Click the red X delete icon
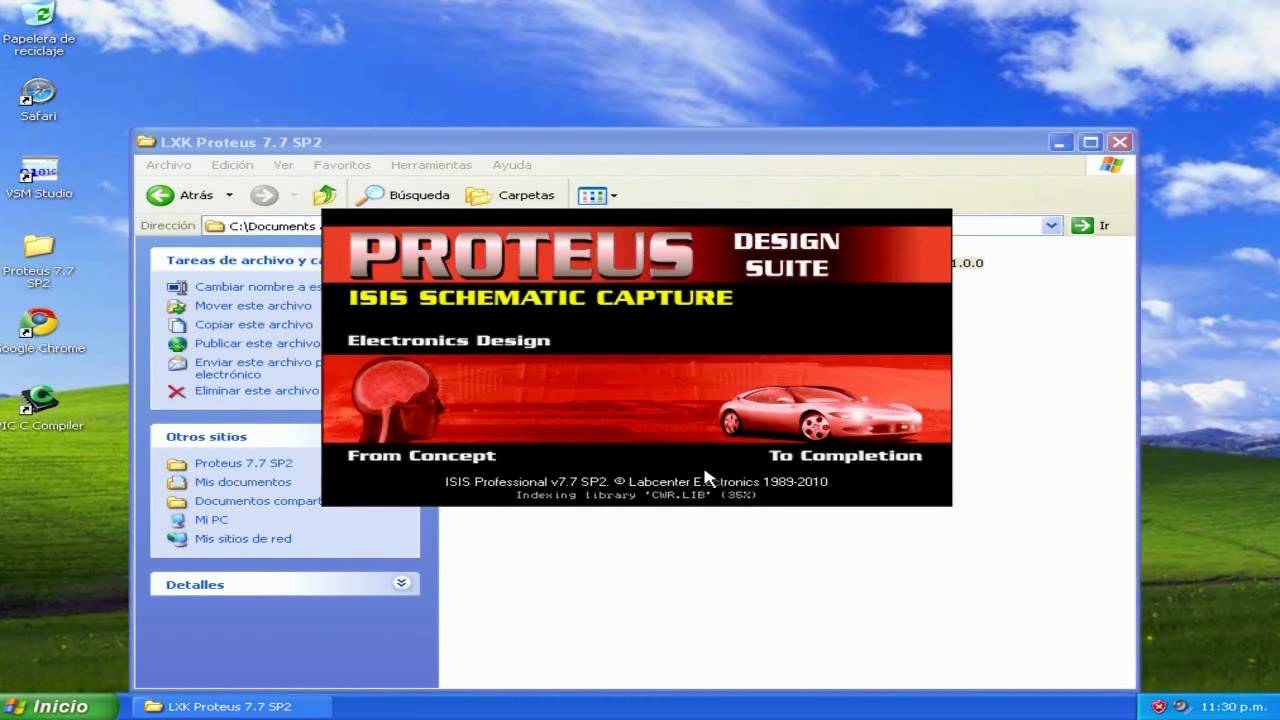 coord(177,391)
